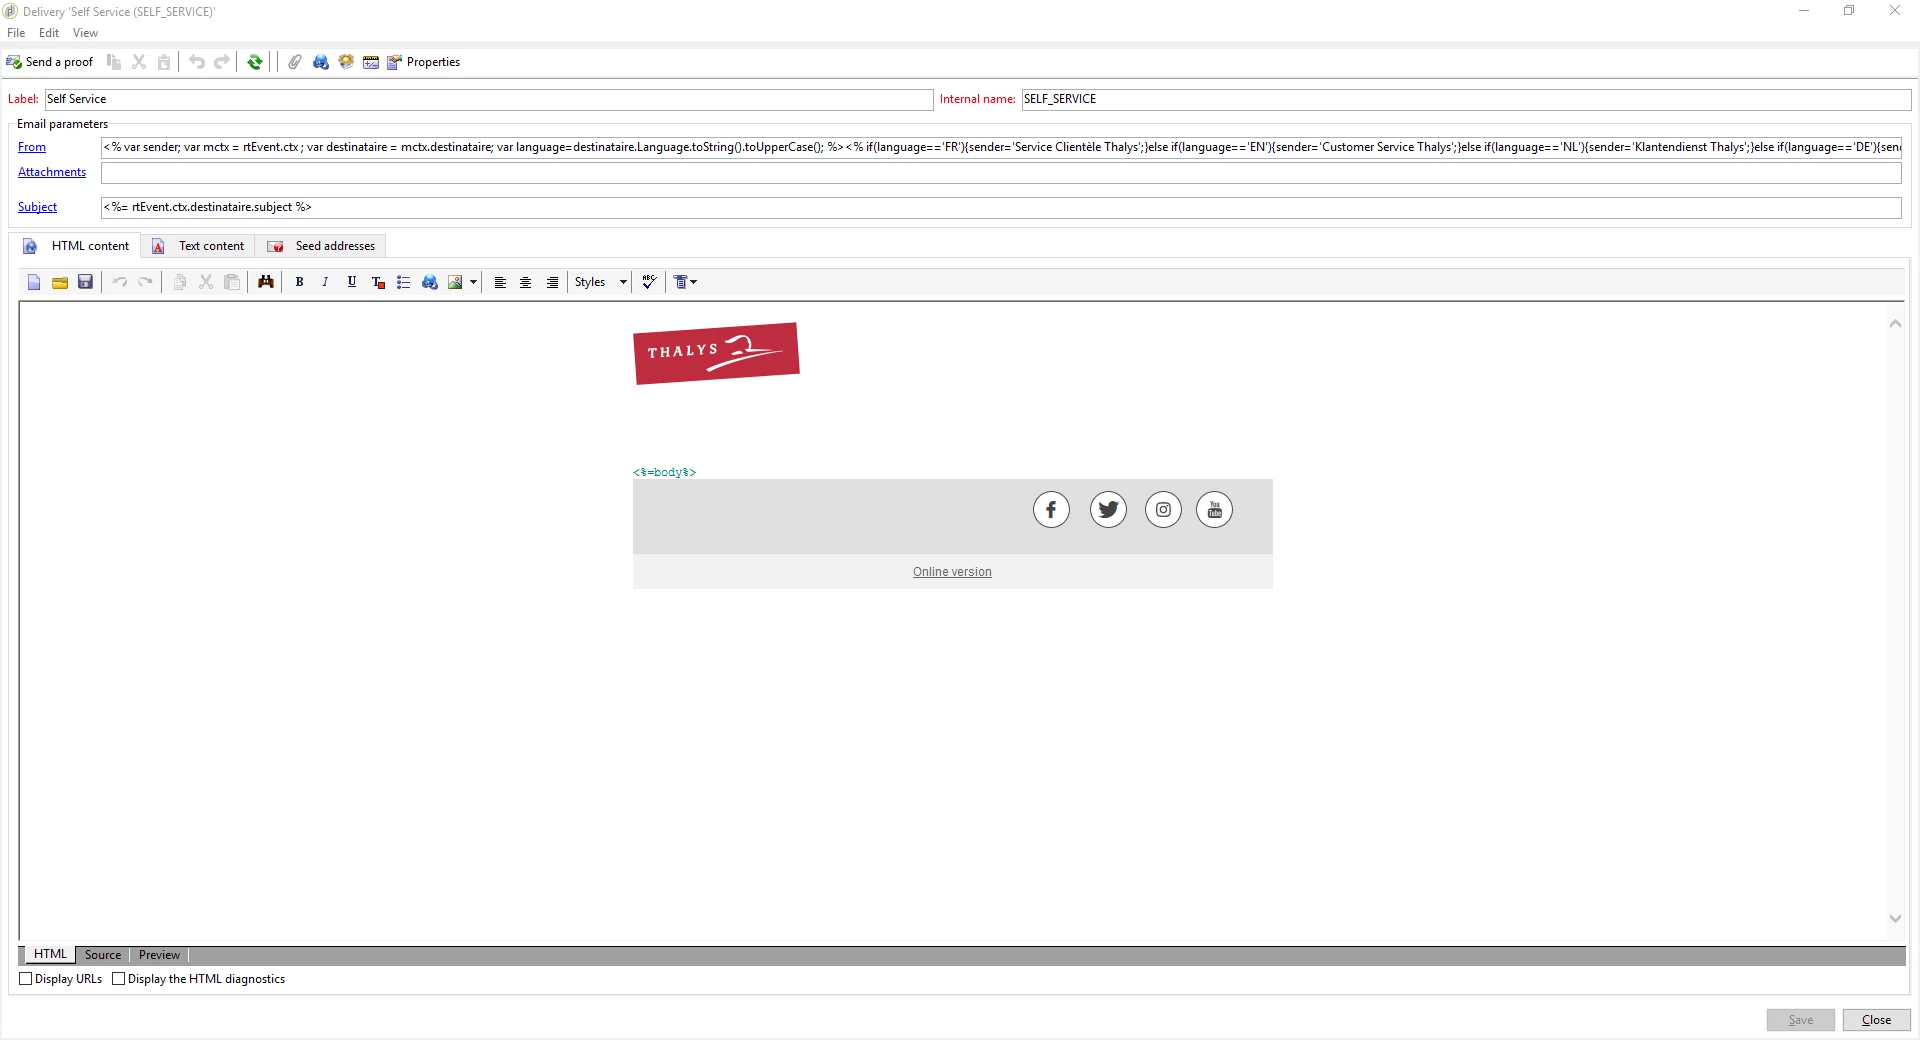Click the paperclip attachment icon

[295, 62]
